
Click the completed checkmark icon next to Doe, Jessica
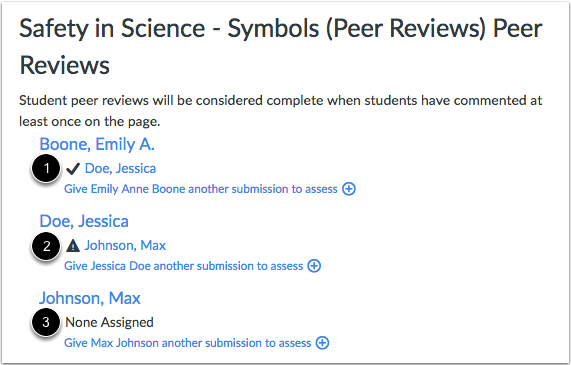point(73,169)
